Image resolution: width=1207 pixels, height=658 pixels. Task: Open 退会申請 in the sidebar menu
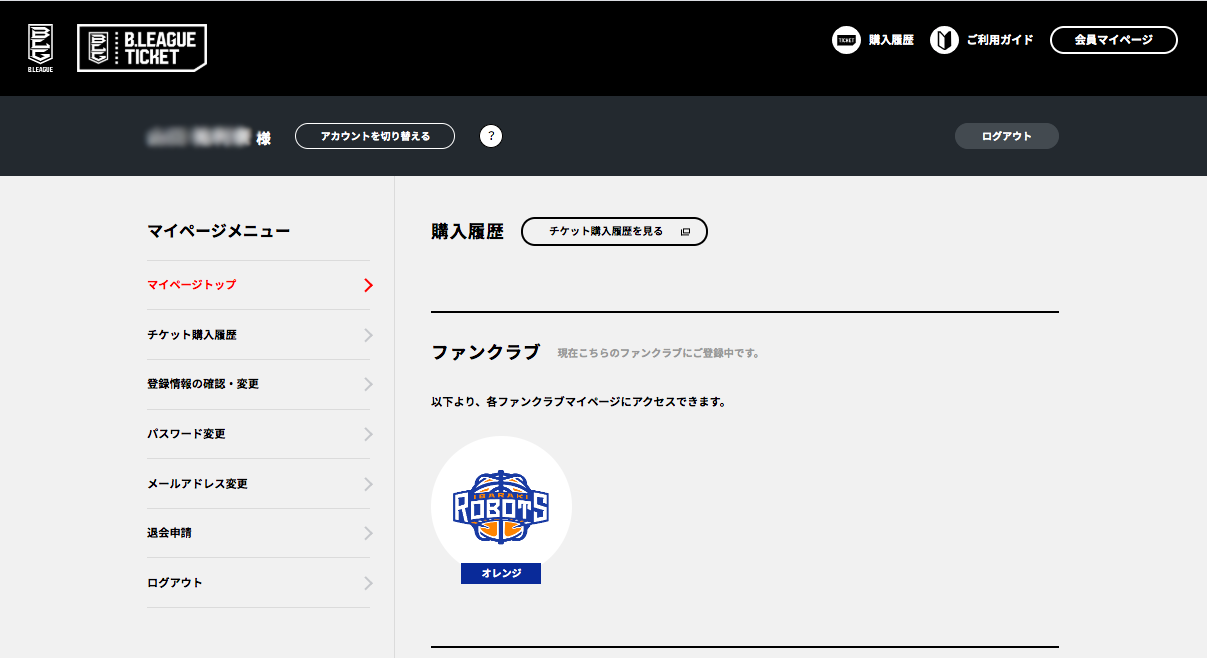click(258, 533)
